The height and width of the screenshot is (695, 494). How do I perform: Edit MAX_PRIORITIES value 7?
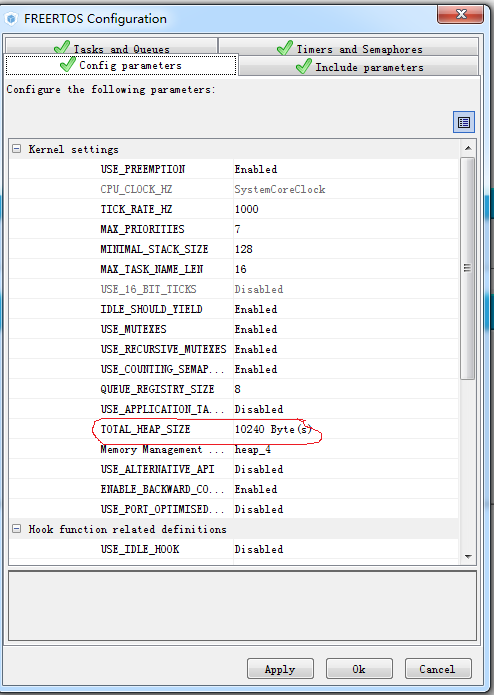click(x=237, y=229)
